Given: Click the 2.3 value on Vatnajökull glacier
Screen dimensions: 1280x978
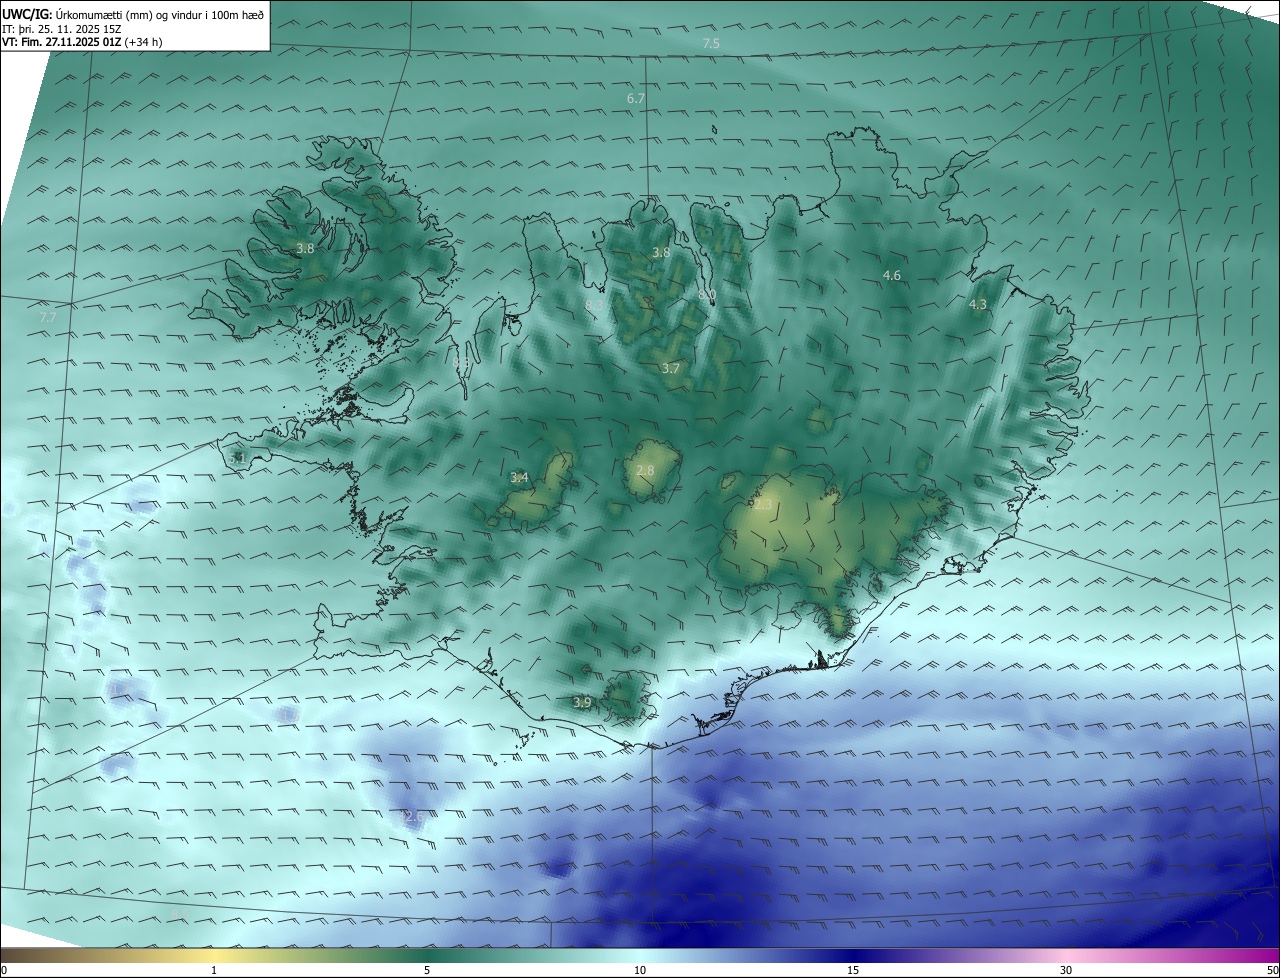Looking at the screenshot, I should click(x=763, y=506).
